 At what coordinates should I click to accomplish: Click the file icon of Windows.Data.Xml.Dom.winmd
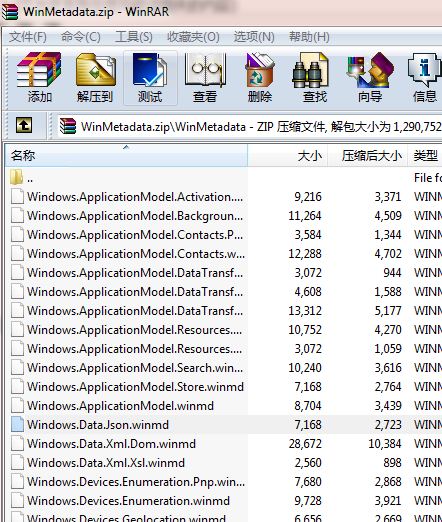pyautogui.click(x=17, y=443)
